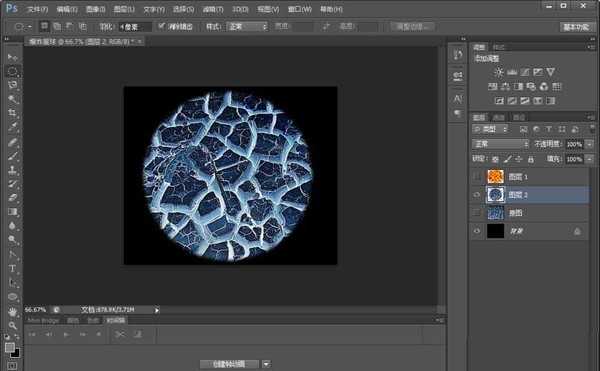
Task: Hide the 图层 2 layer visibility
Action: point(476,195)
